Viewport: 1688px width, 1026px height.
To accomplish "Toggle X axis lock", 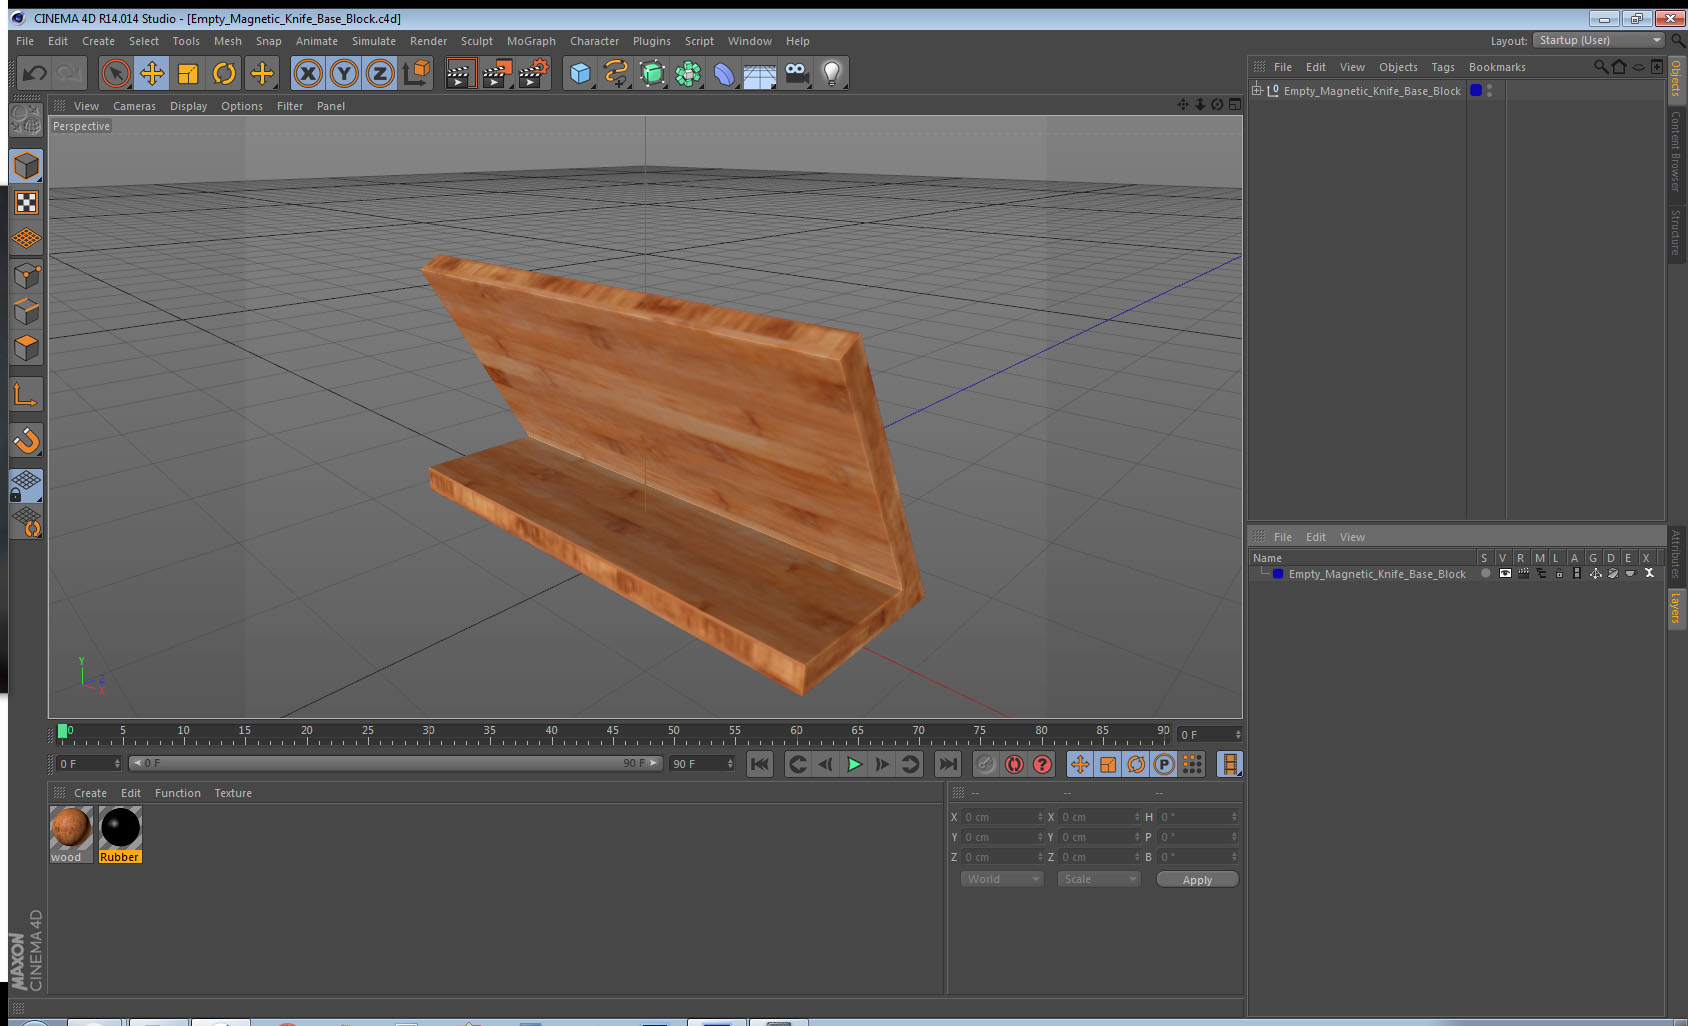I will click(x=308, y=73).
